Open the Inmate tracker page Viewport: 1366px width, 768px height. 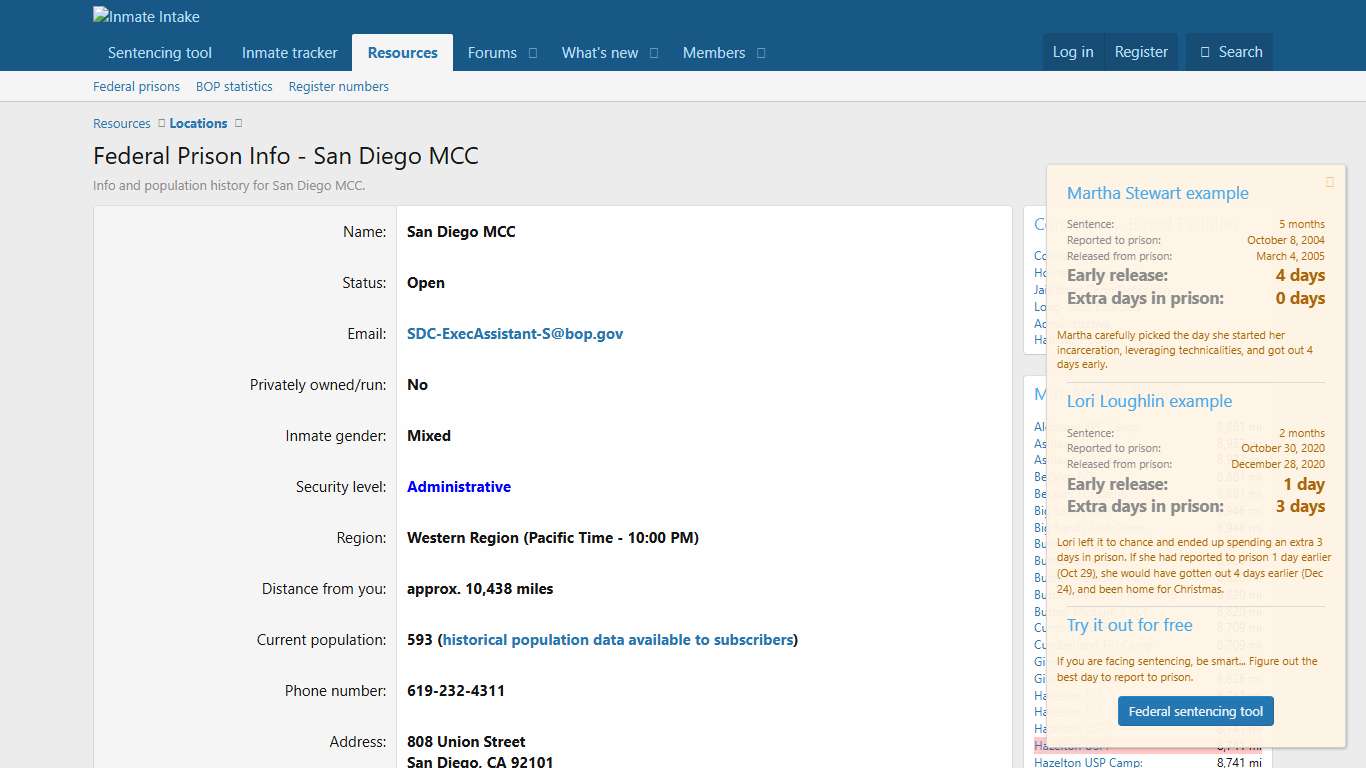(x=289, y=52)
